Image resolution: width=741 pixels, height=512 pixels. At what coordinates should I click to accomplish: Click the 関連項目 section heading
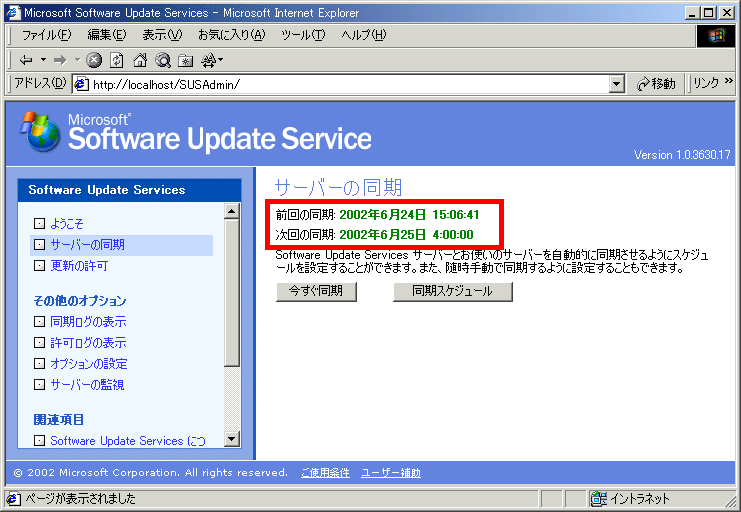[59, 419]
